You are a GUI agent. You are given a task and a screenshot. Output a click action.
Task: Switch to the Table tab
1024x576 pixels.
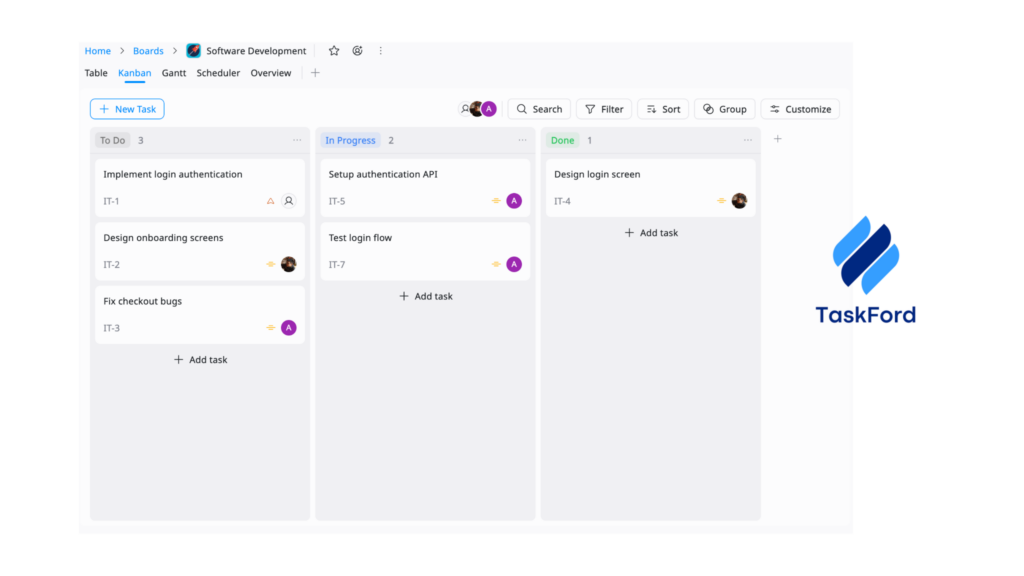click(x=96, y=72)
